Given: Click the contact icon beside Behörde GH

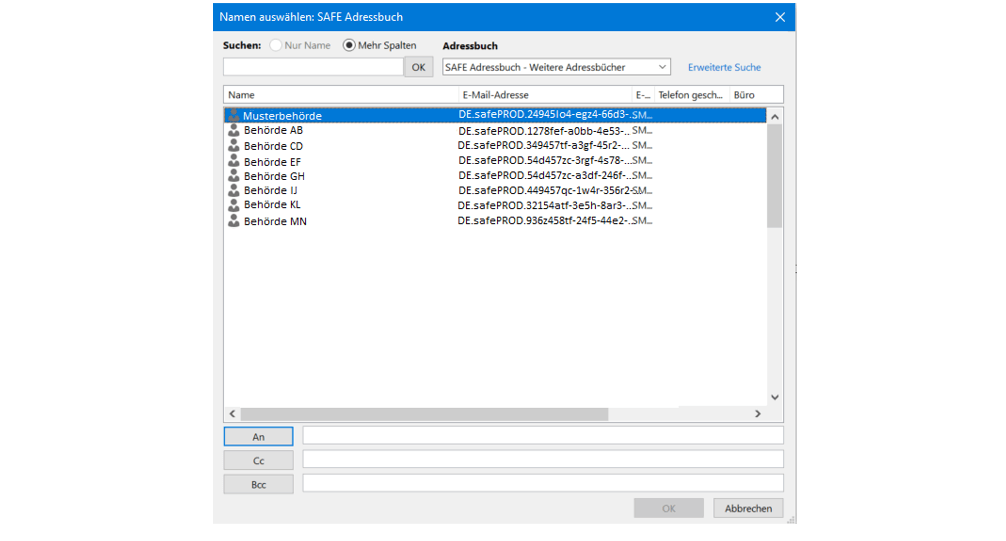Looking at the screenshot, I should click(x=234, y=176).
